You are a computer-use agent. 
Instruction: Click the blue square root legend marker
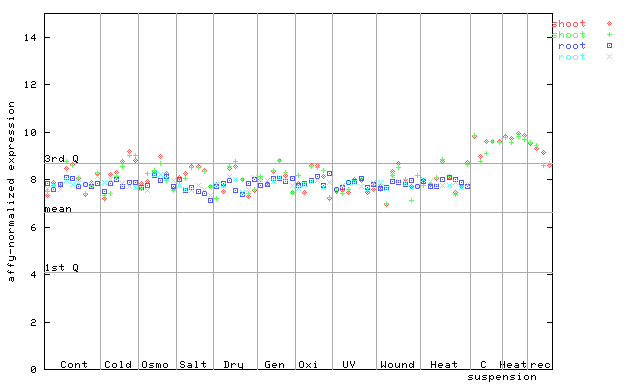click(609, 46)
